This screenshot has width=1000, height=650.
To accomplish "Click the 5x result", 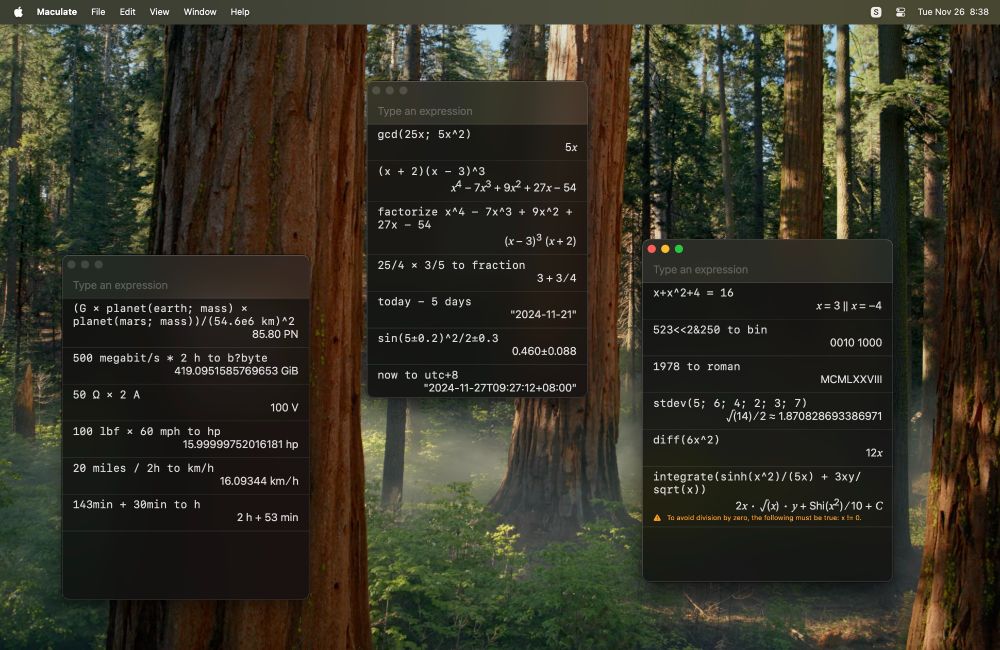I will 571,147.
